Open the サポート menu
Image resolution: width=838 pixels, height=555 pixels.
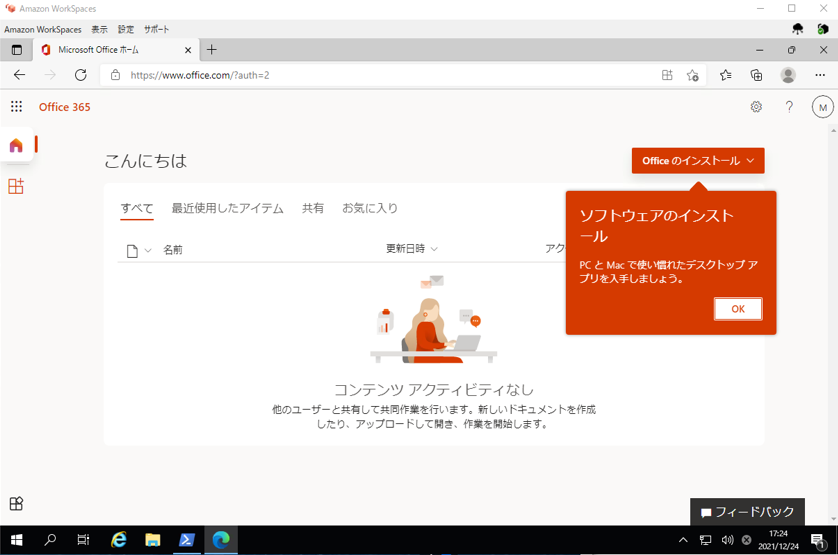(156, 29)
